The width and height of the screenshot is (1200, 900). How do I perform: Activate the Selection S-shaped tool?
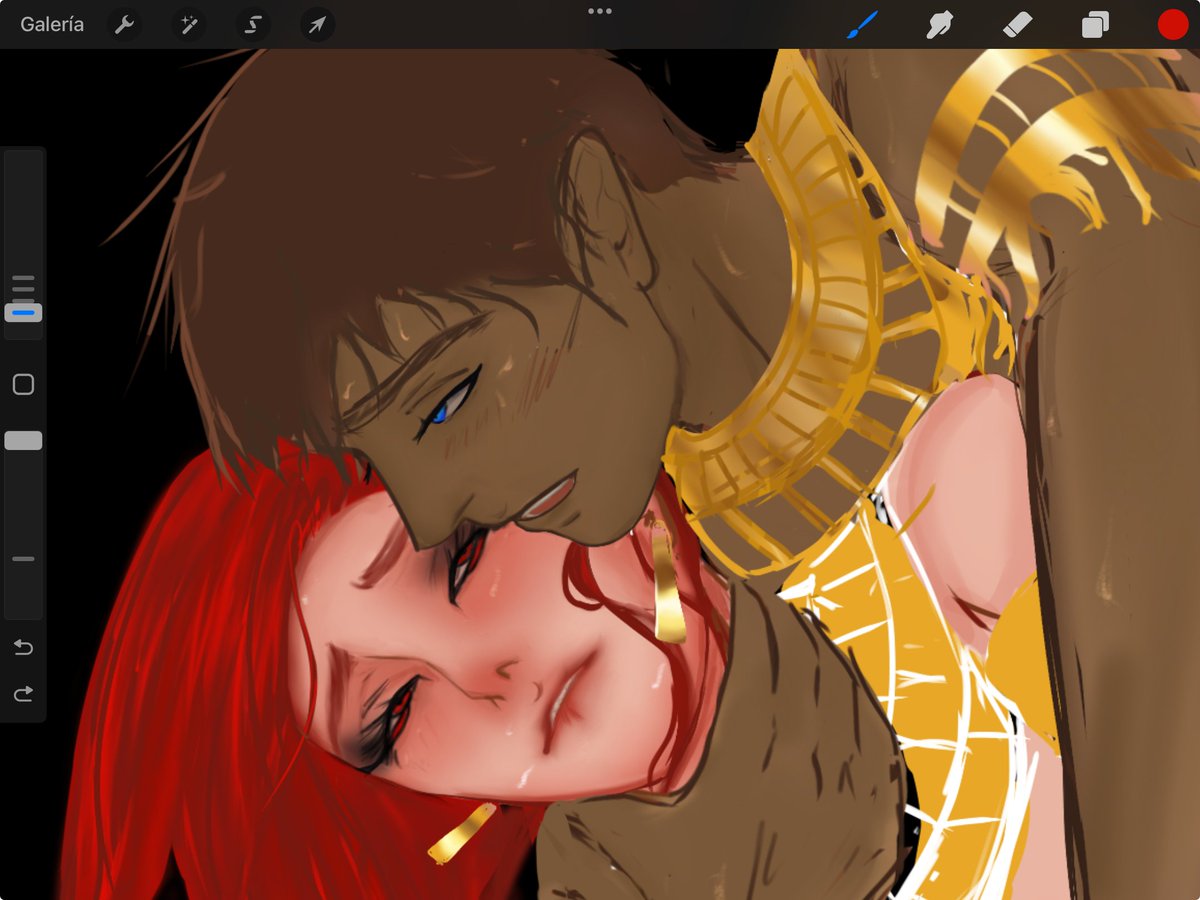(x=253, y=25)
